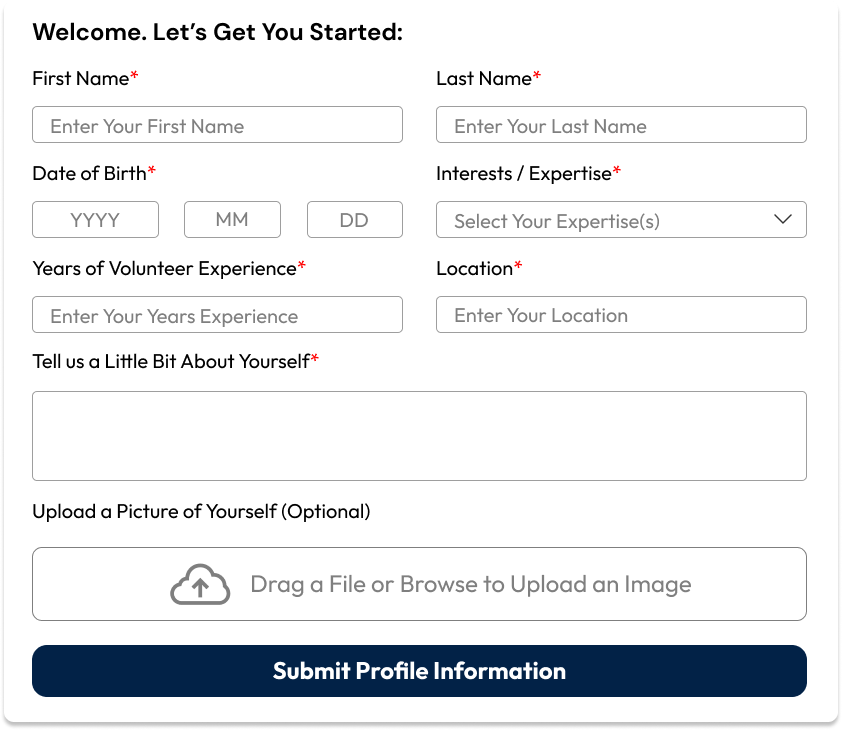Click the image upload drop zone box
The image size is (842, 730).
pyautogui.click(x=419, y=584)
